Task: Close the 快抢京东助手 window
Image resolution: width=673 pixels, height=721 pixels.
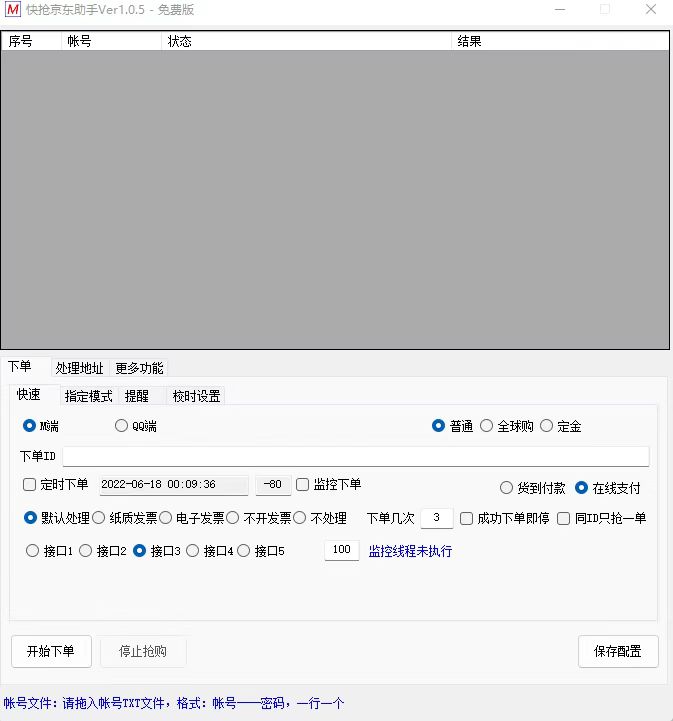Action: pyautogui.click(x=651, y=9)
